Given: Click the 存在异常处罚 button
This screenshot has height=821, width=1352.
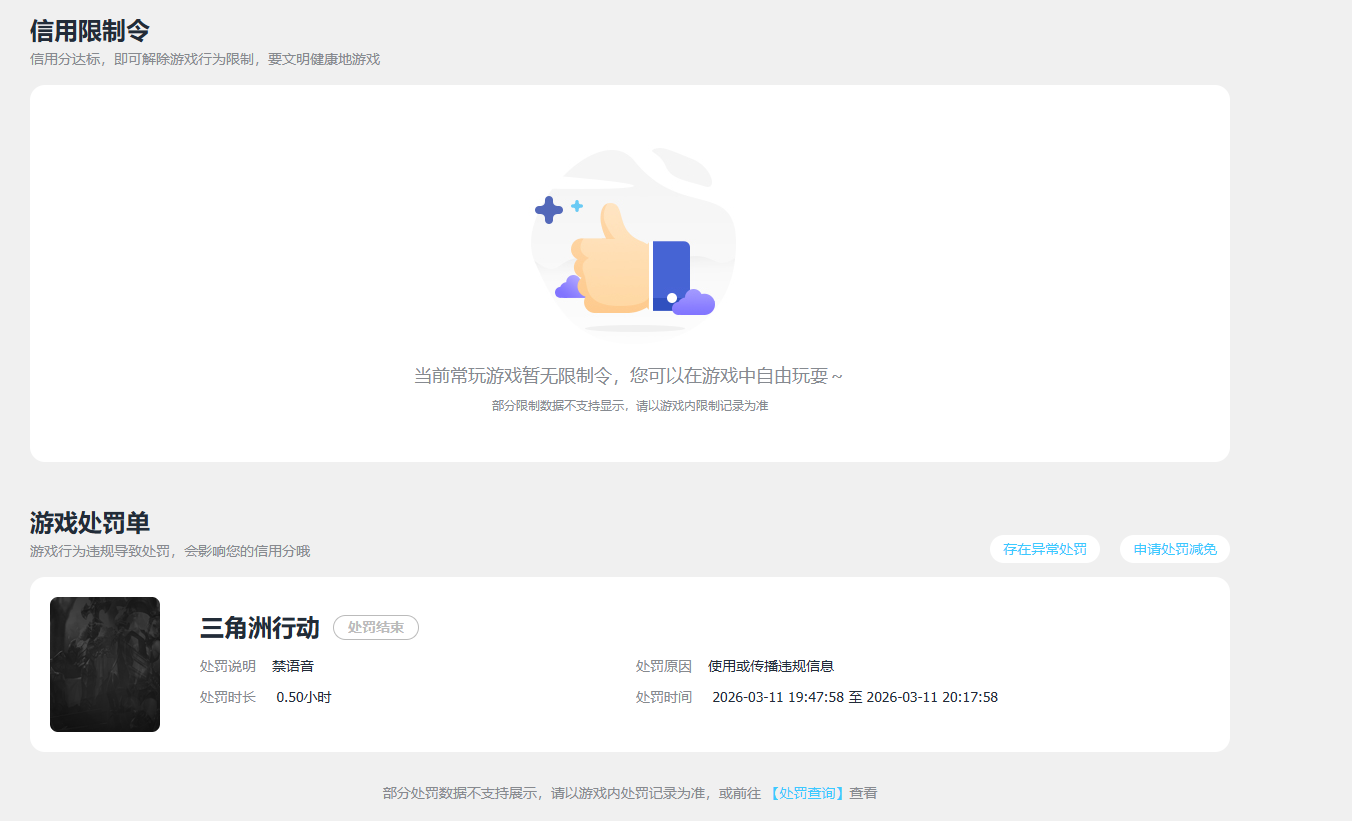Looking at the screenshot, I should pyautogui.click(x=1045, y=549).
